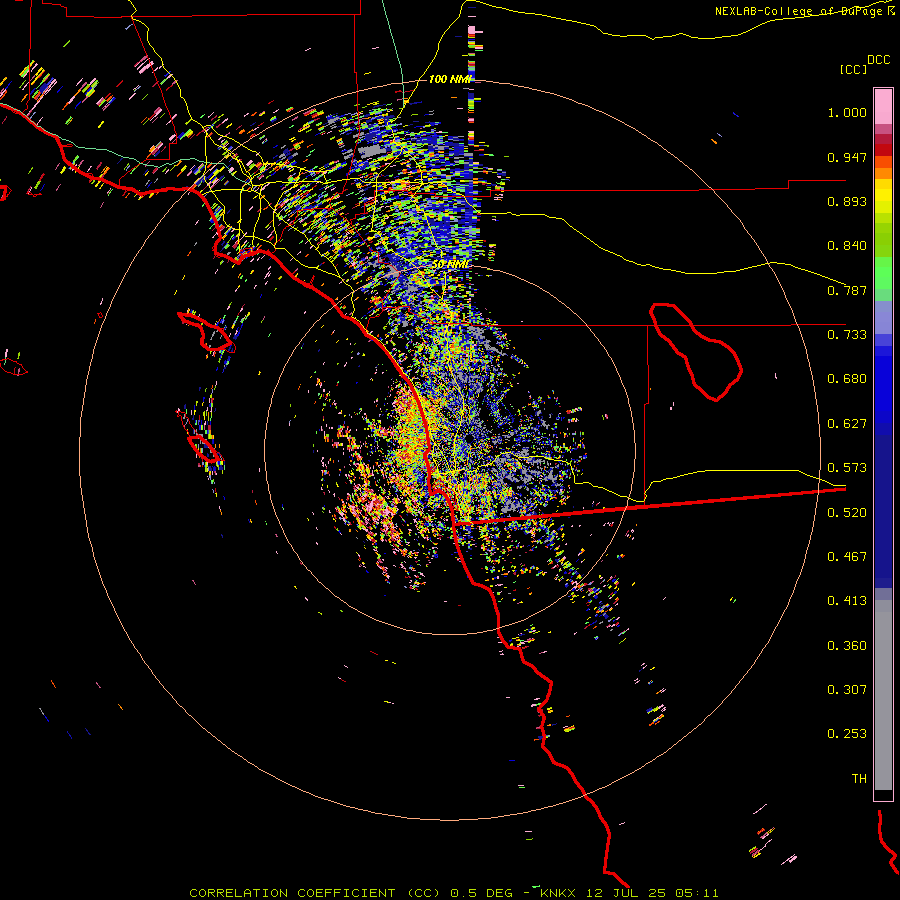The height and width of the screenshot is (900, 900).
Task: Click the 0.680 legend value
Action: (847, 379)
